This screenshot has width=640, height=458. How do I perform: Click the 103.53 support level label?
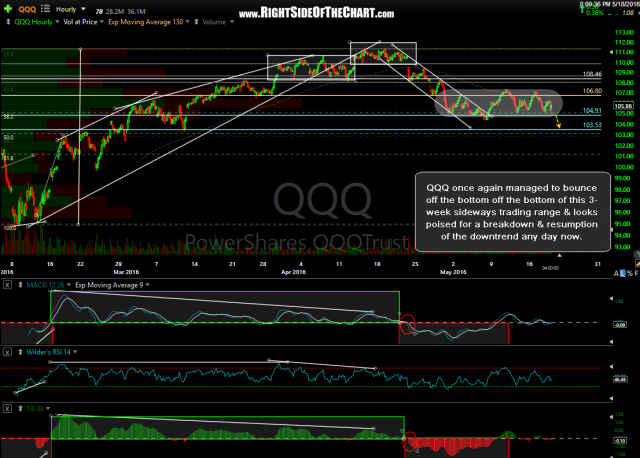tap(592, 125)
